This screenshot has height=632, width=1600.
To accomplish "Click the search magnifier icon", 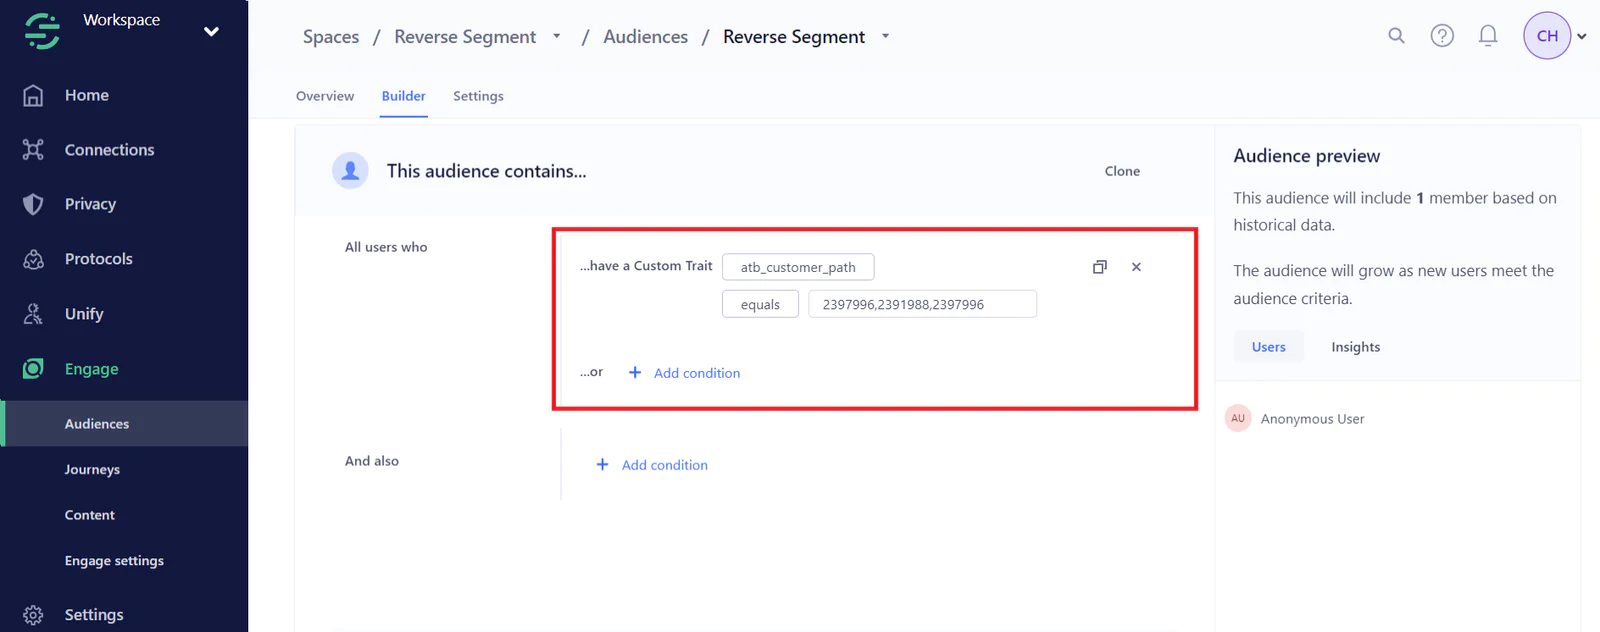I will (1397, 36).
